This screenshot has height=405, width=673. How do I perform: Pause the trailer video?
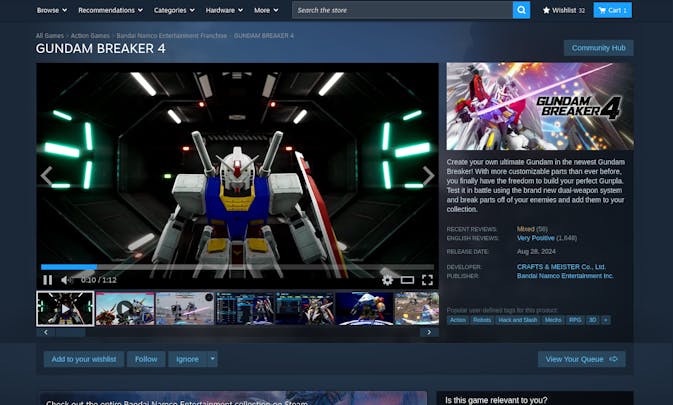pyautogui.click(x=47, y=280)
